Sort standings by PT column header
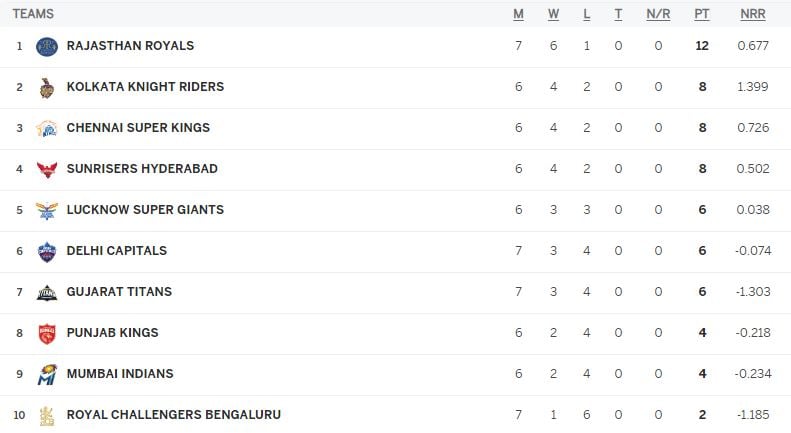 pyautogui.click(x=702, y=14)
